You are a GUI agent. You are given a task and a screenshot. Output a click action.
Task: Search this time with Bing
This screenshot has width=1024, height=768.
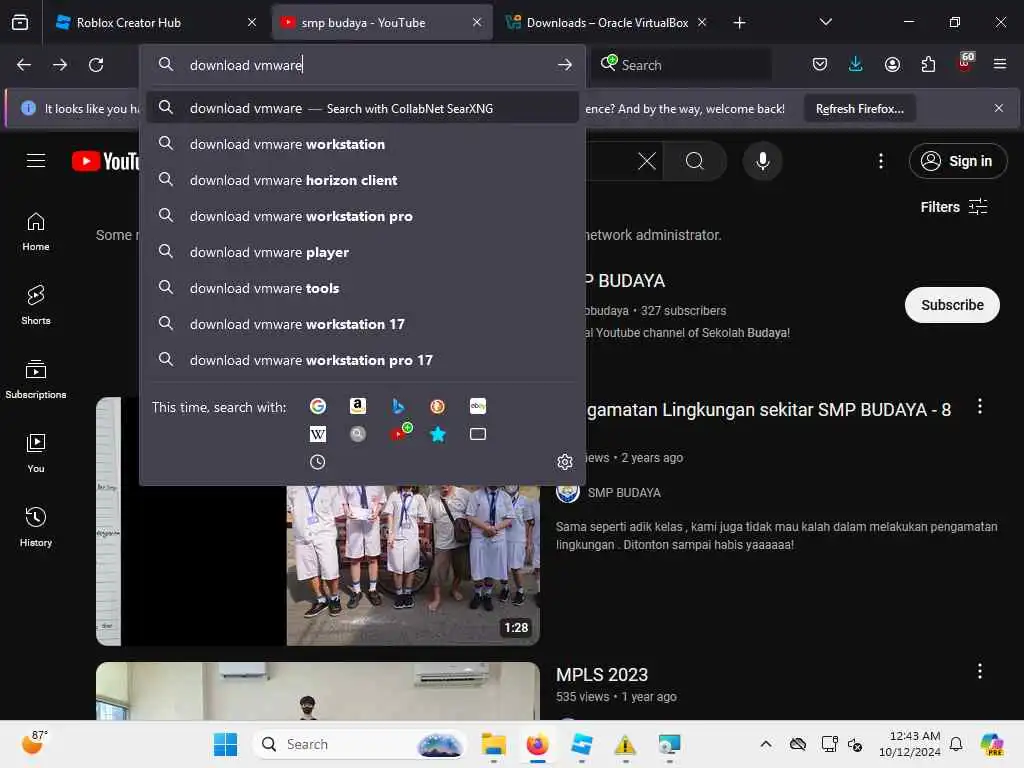tap(398, 406)
